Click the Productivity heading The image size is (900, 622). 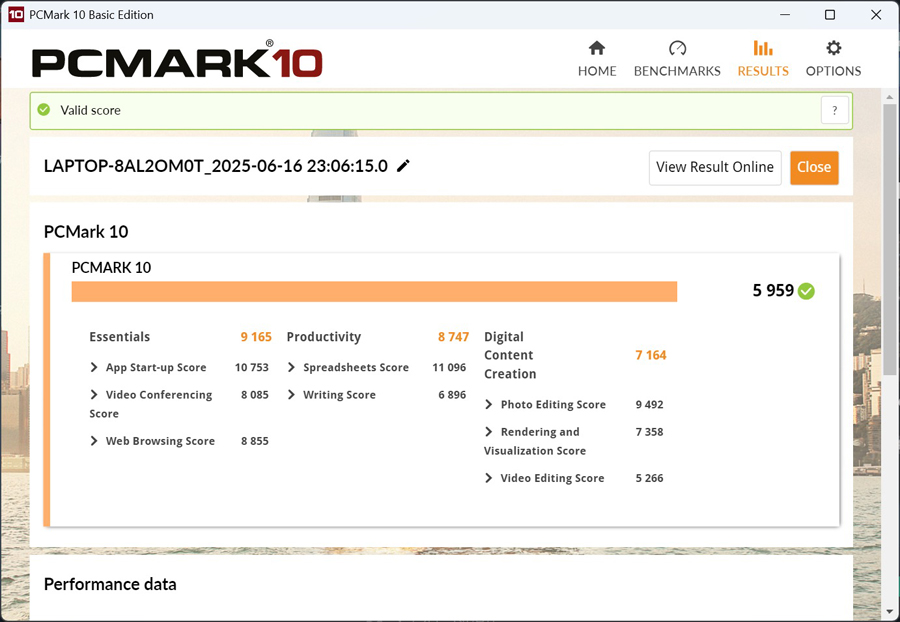coord(324,337)
